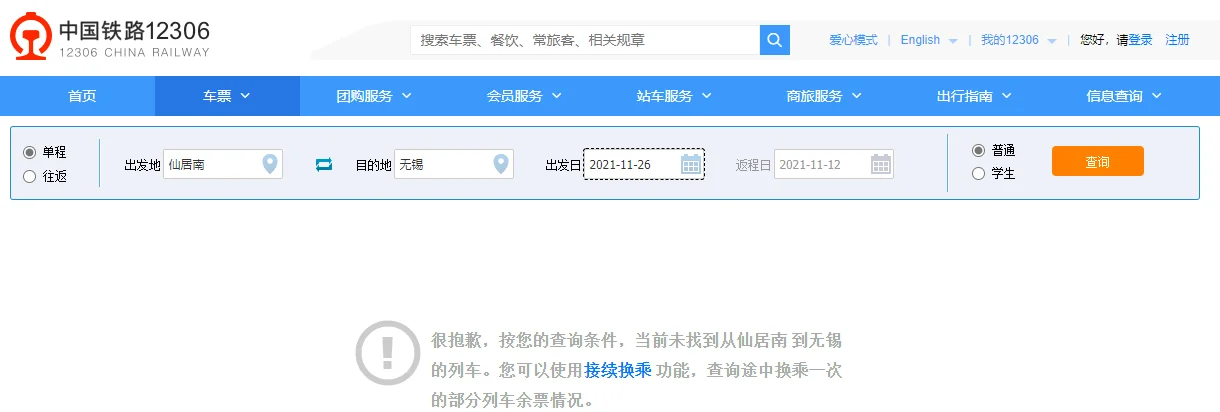Click the orange 查询 search button

(1097, 161)
